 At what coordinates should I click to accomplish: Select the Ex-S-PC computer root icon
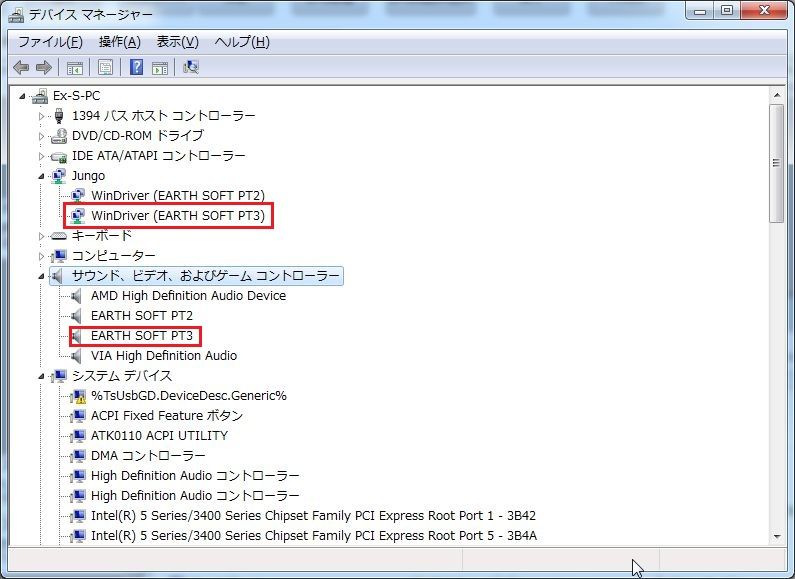click(x=40, y=96)
